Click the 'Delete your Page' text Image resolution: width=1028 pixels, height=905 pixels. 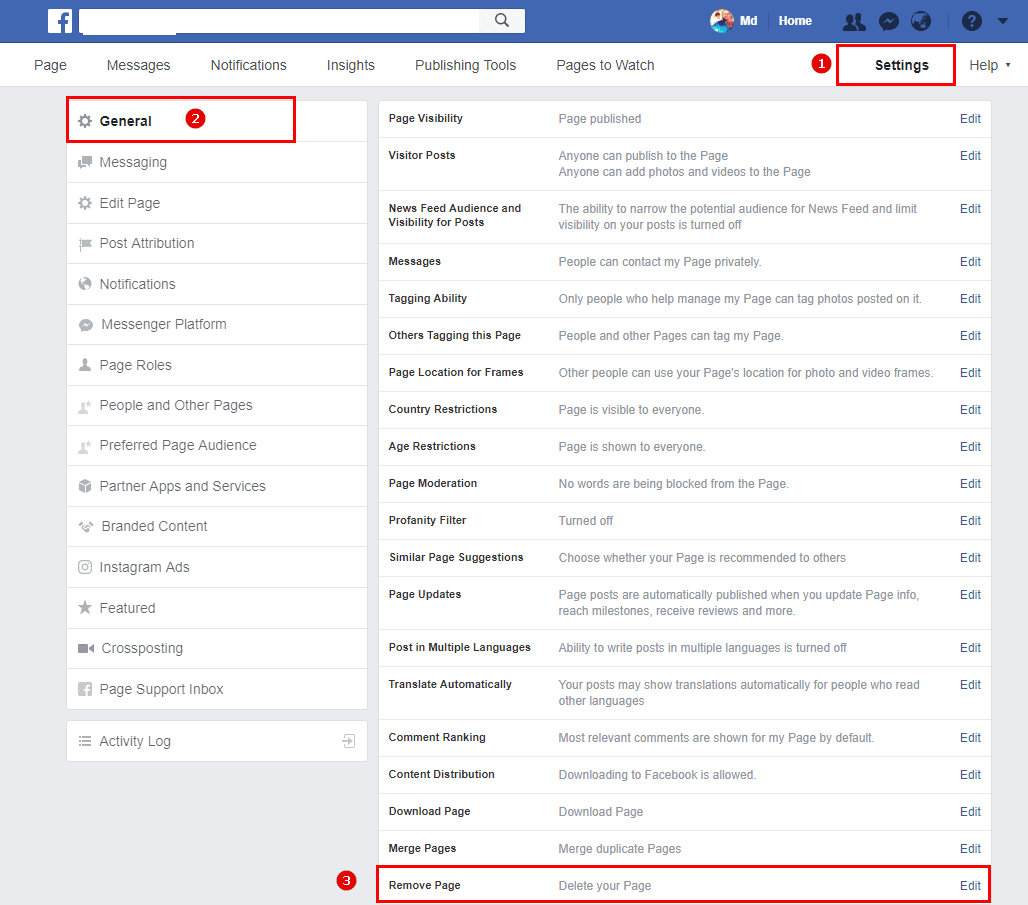(x=604, y=886)
